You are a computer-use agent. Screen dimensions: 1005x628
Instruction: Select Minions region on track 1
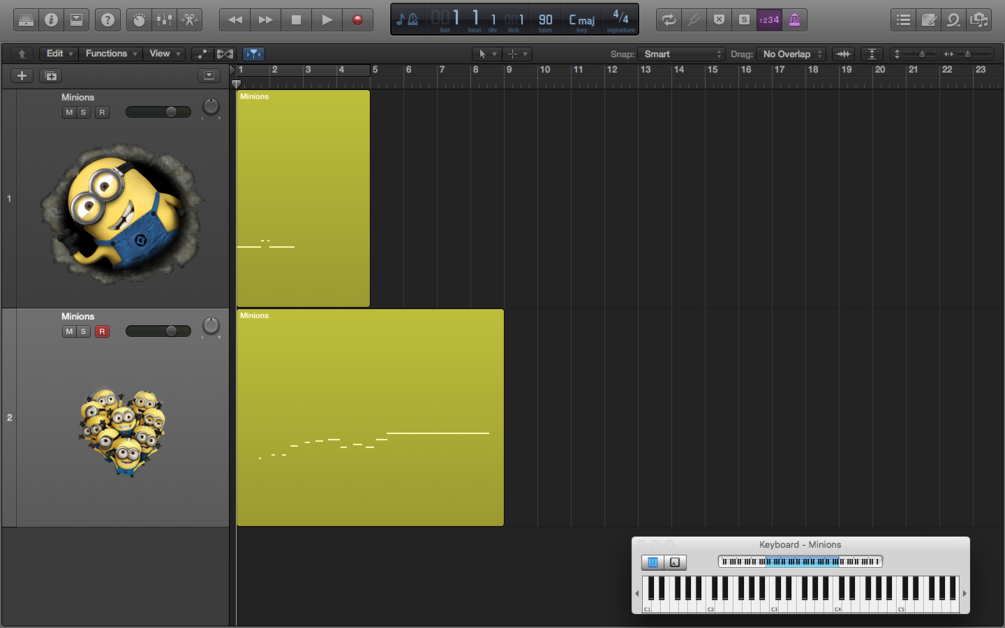303,198
